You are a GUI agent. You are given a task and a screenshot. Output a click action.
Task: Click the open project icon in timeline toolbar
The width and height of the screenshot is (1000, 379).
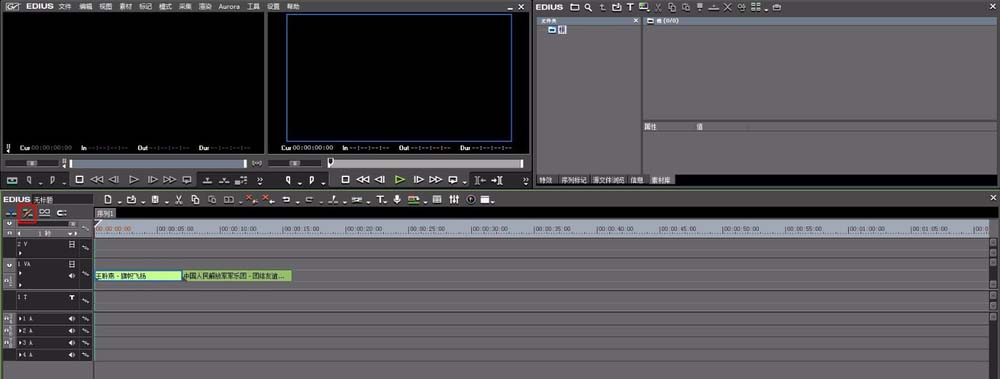tap(131, 200)
